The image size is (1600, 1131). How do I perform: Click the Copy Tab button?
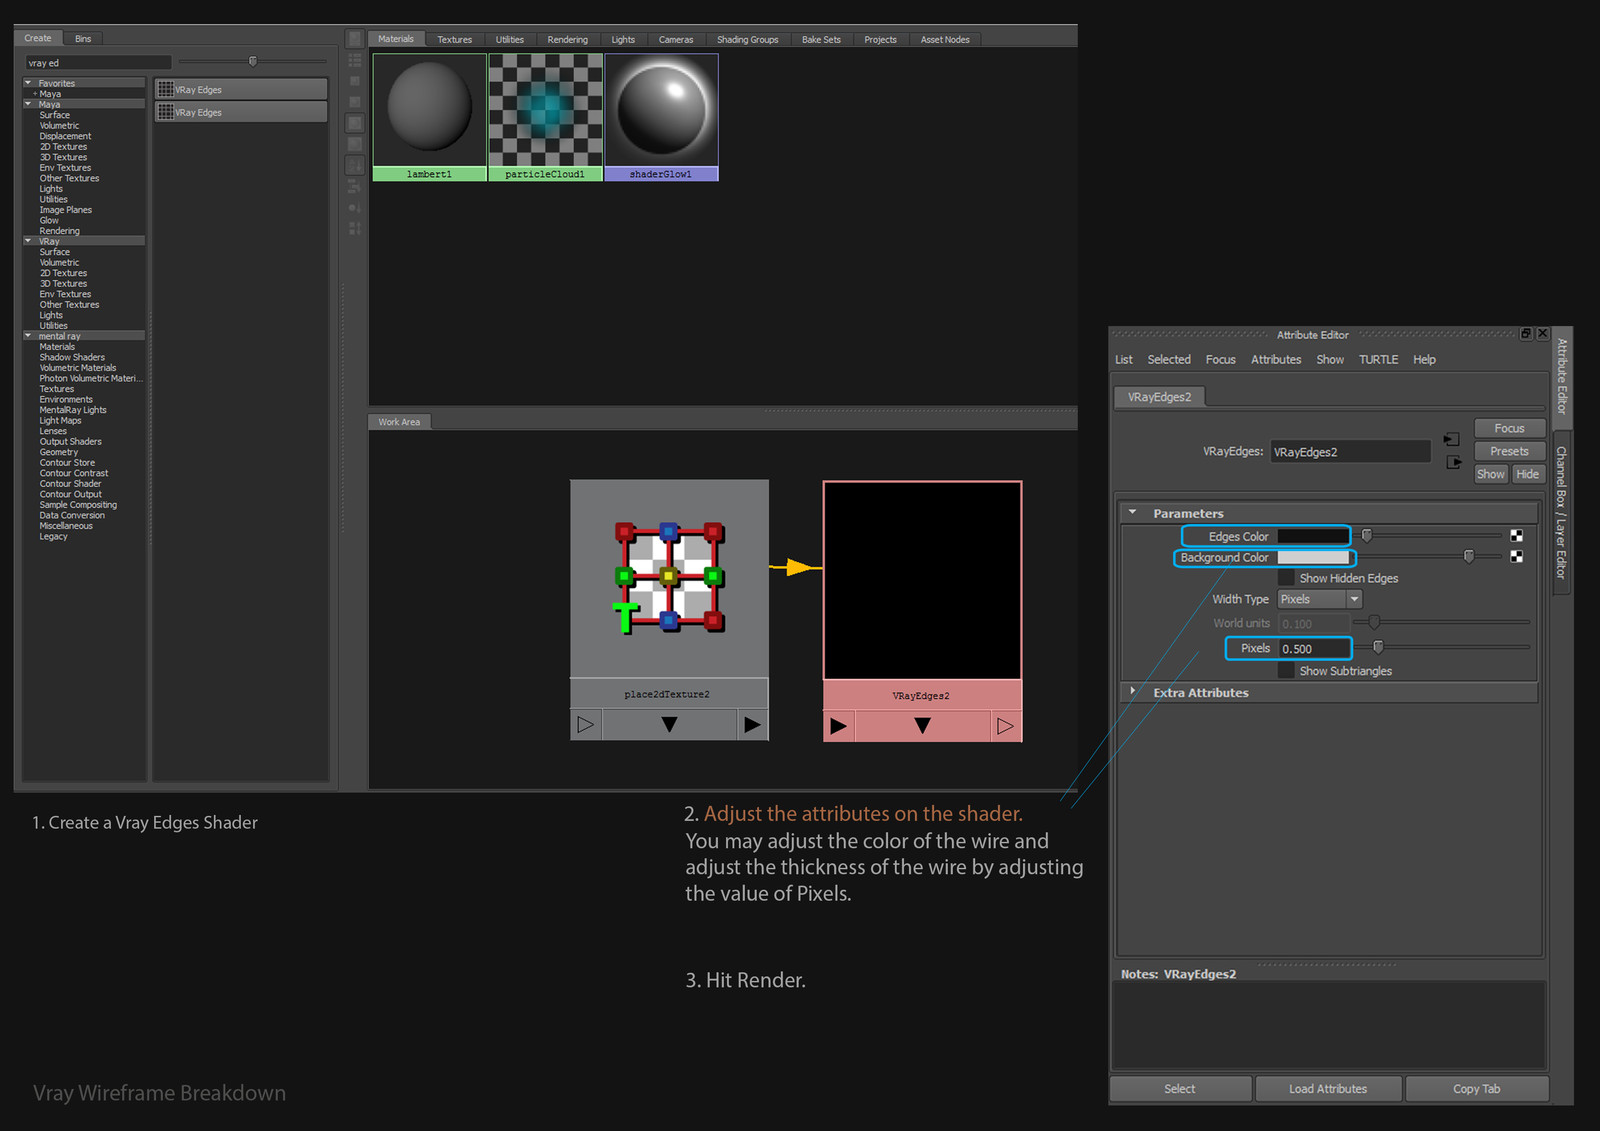click(1477, 1089)
